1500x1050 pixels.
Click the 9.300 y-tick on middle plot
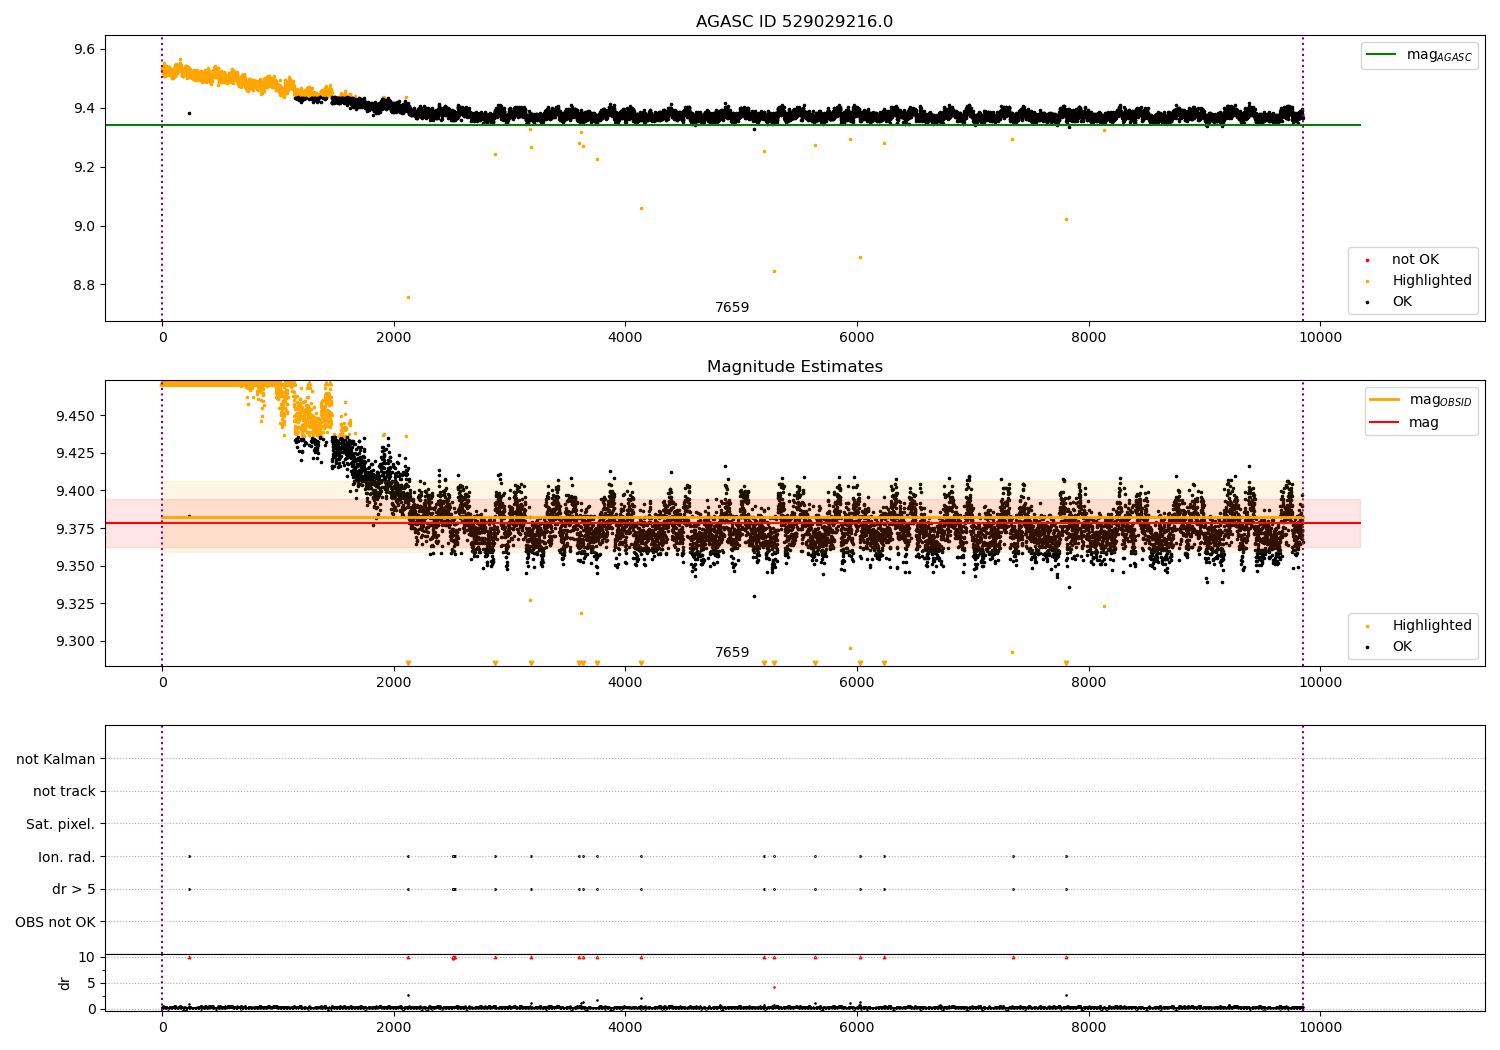point(75,642)
